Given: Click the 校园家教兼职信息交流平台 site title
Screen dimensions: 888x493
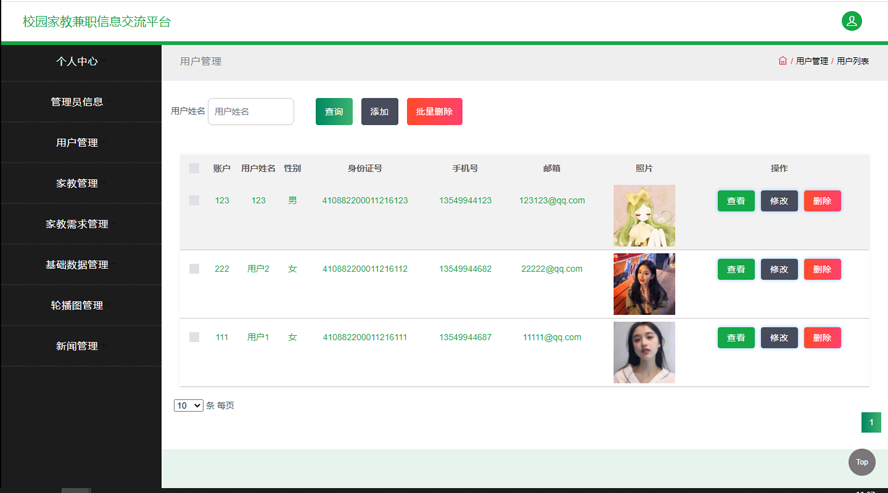Looking at the screenshot, I should click(97, 22).
